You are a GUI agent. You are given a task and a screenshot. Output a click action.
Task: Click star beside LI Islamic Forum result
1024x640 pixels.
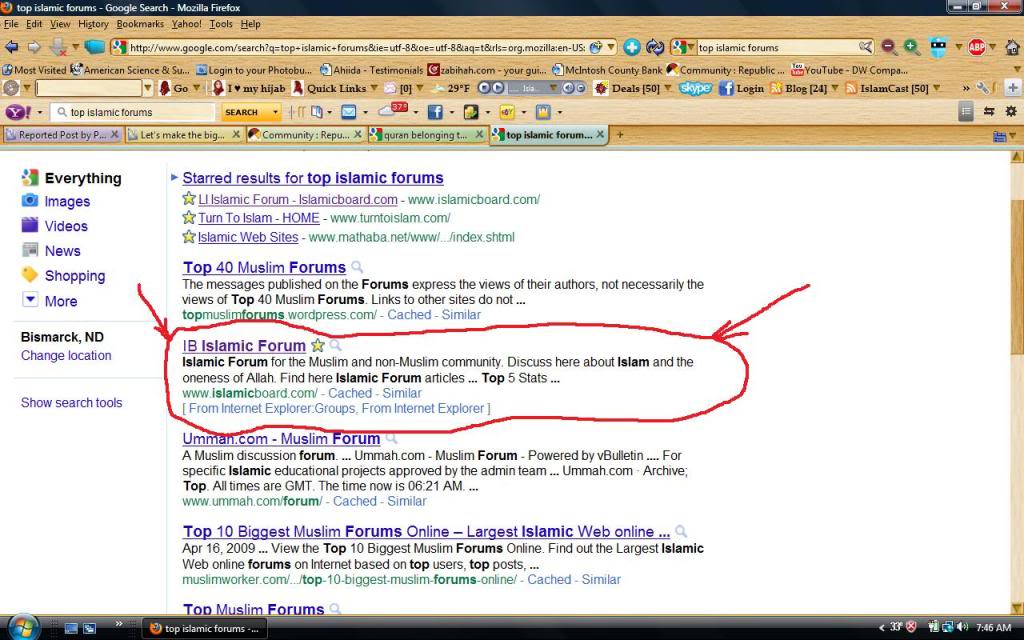[189, 198]
